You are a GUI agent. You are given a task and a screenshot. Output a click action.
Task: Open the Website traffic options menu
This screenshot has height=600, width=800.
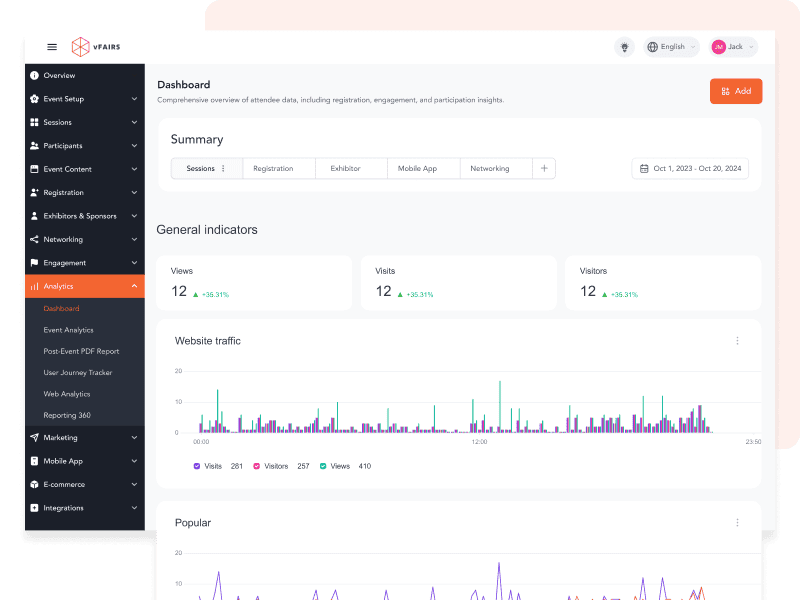click(737, 341)
